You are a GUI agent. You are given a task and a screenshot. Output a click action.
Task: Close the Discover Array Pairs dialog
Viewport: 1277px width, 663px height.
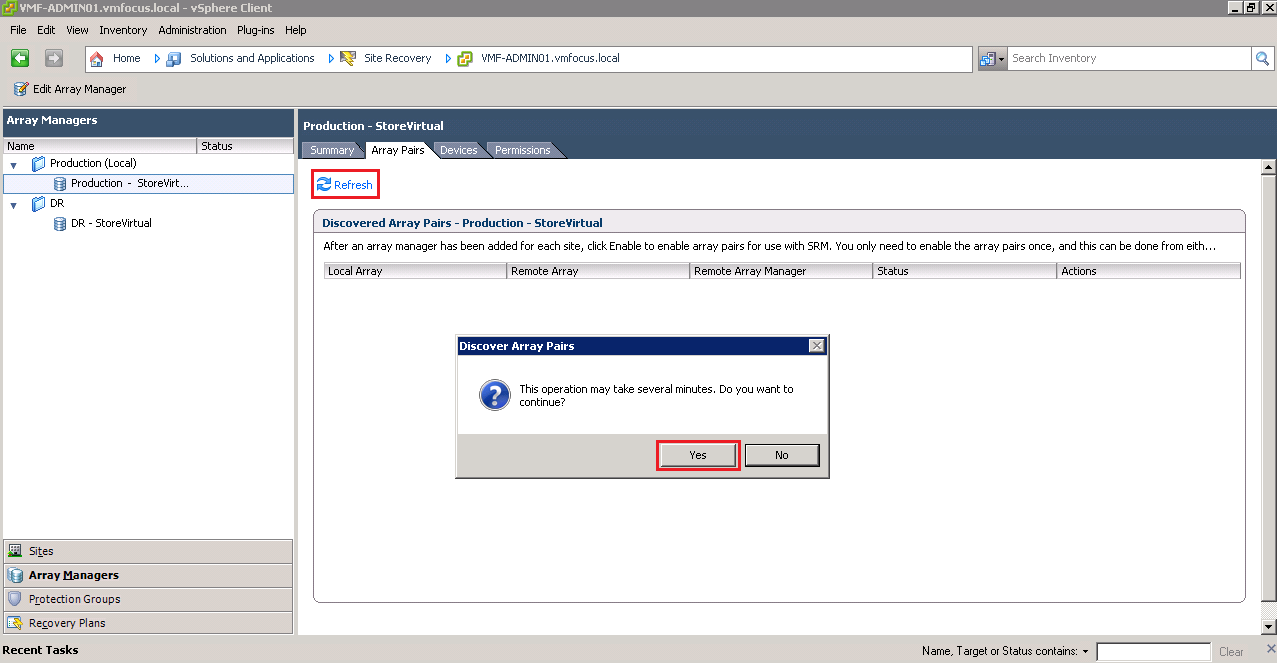(816, 346)
